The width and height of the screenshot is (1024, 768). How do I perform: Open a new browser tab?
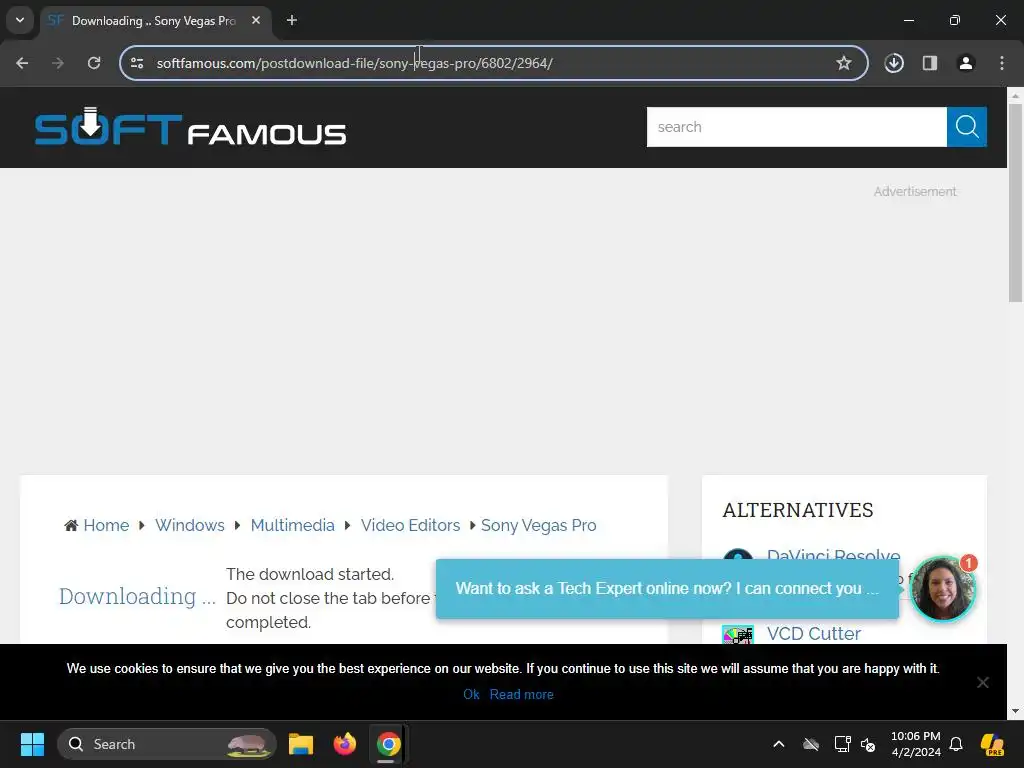[x=292, y=20]
